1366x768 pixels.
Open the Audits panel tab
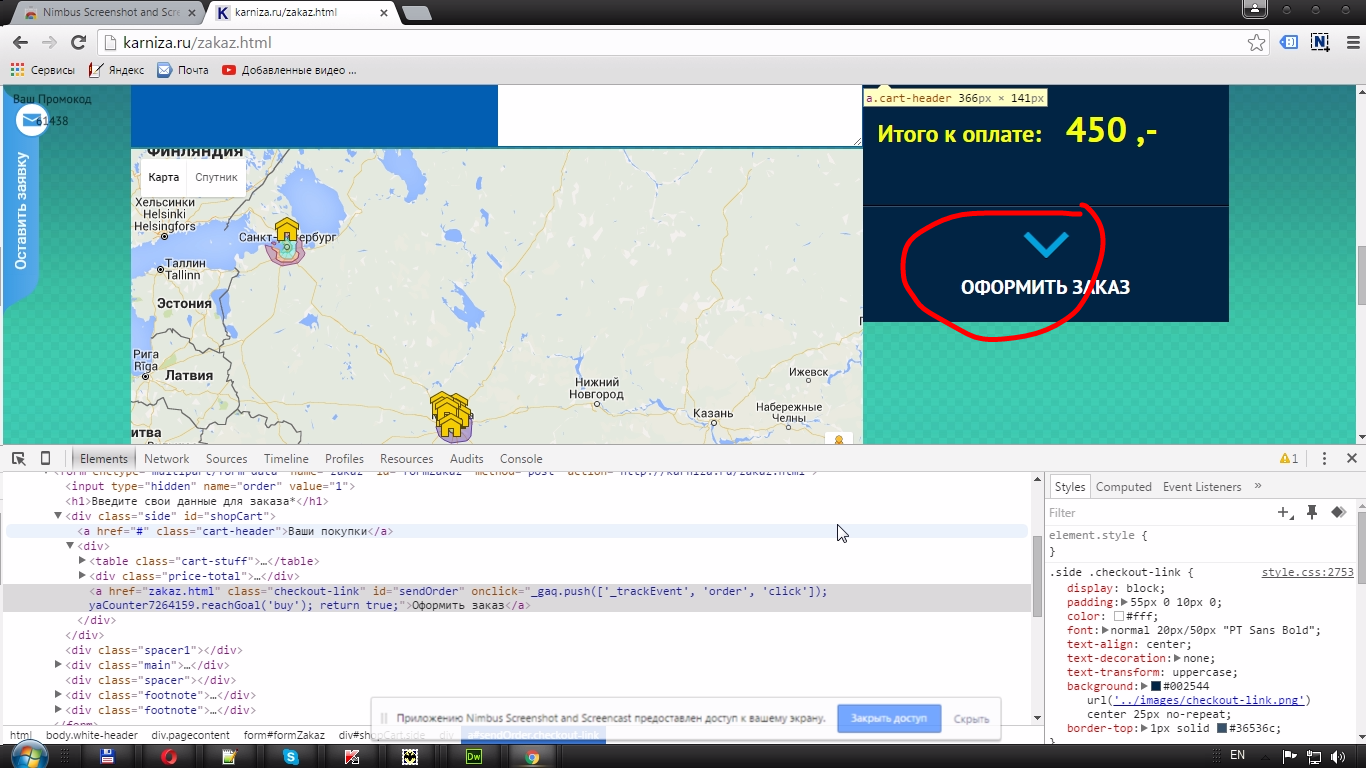point(466,459)
